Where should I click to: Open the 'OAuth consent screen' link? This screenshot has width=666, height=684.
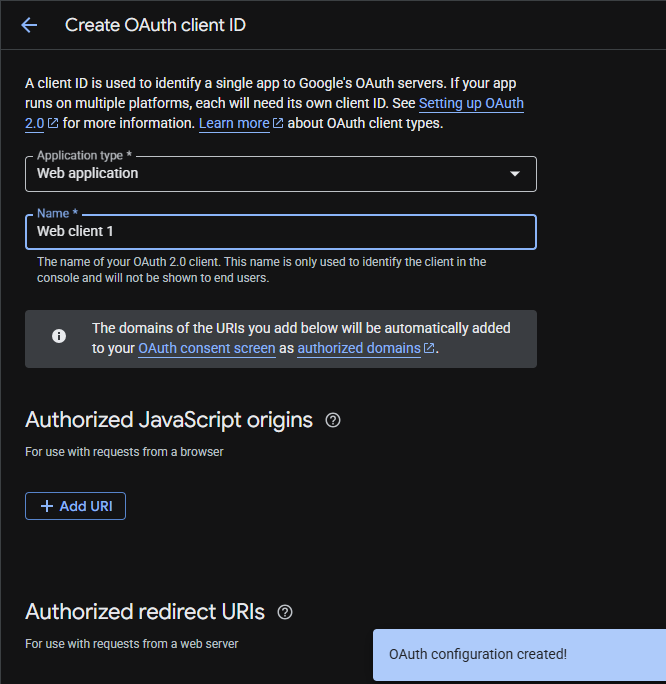pos(207,348)
